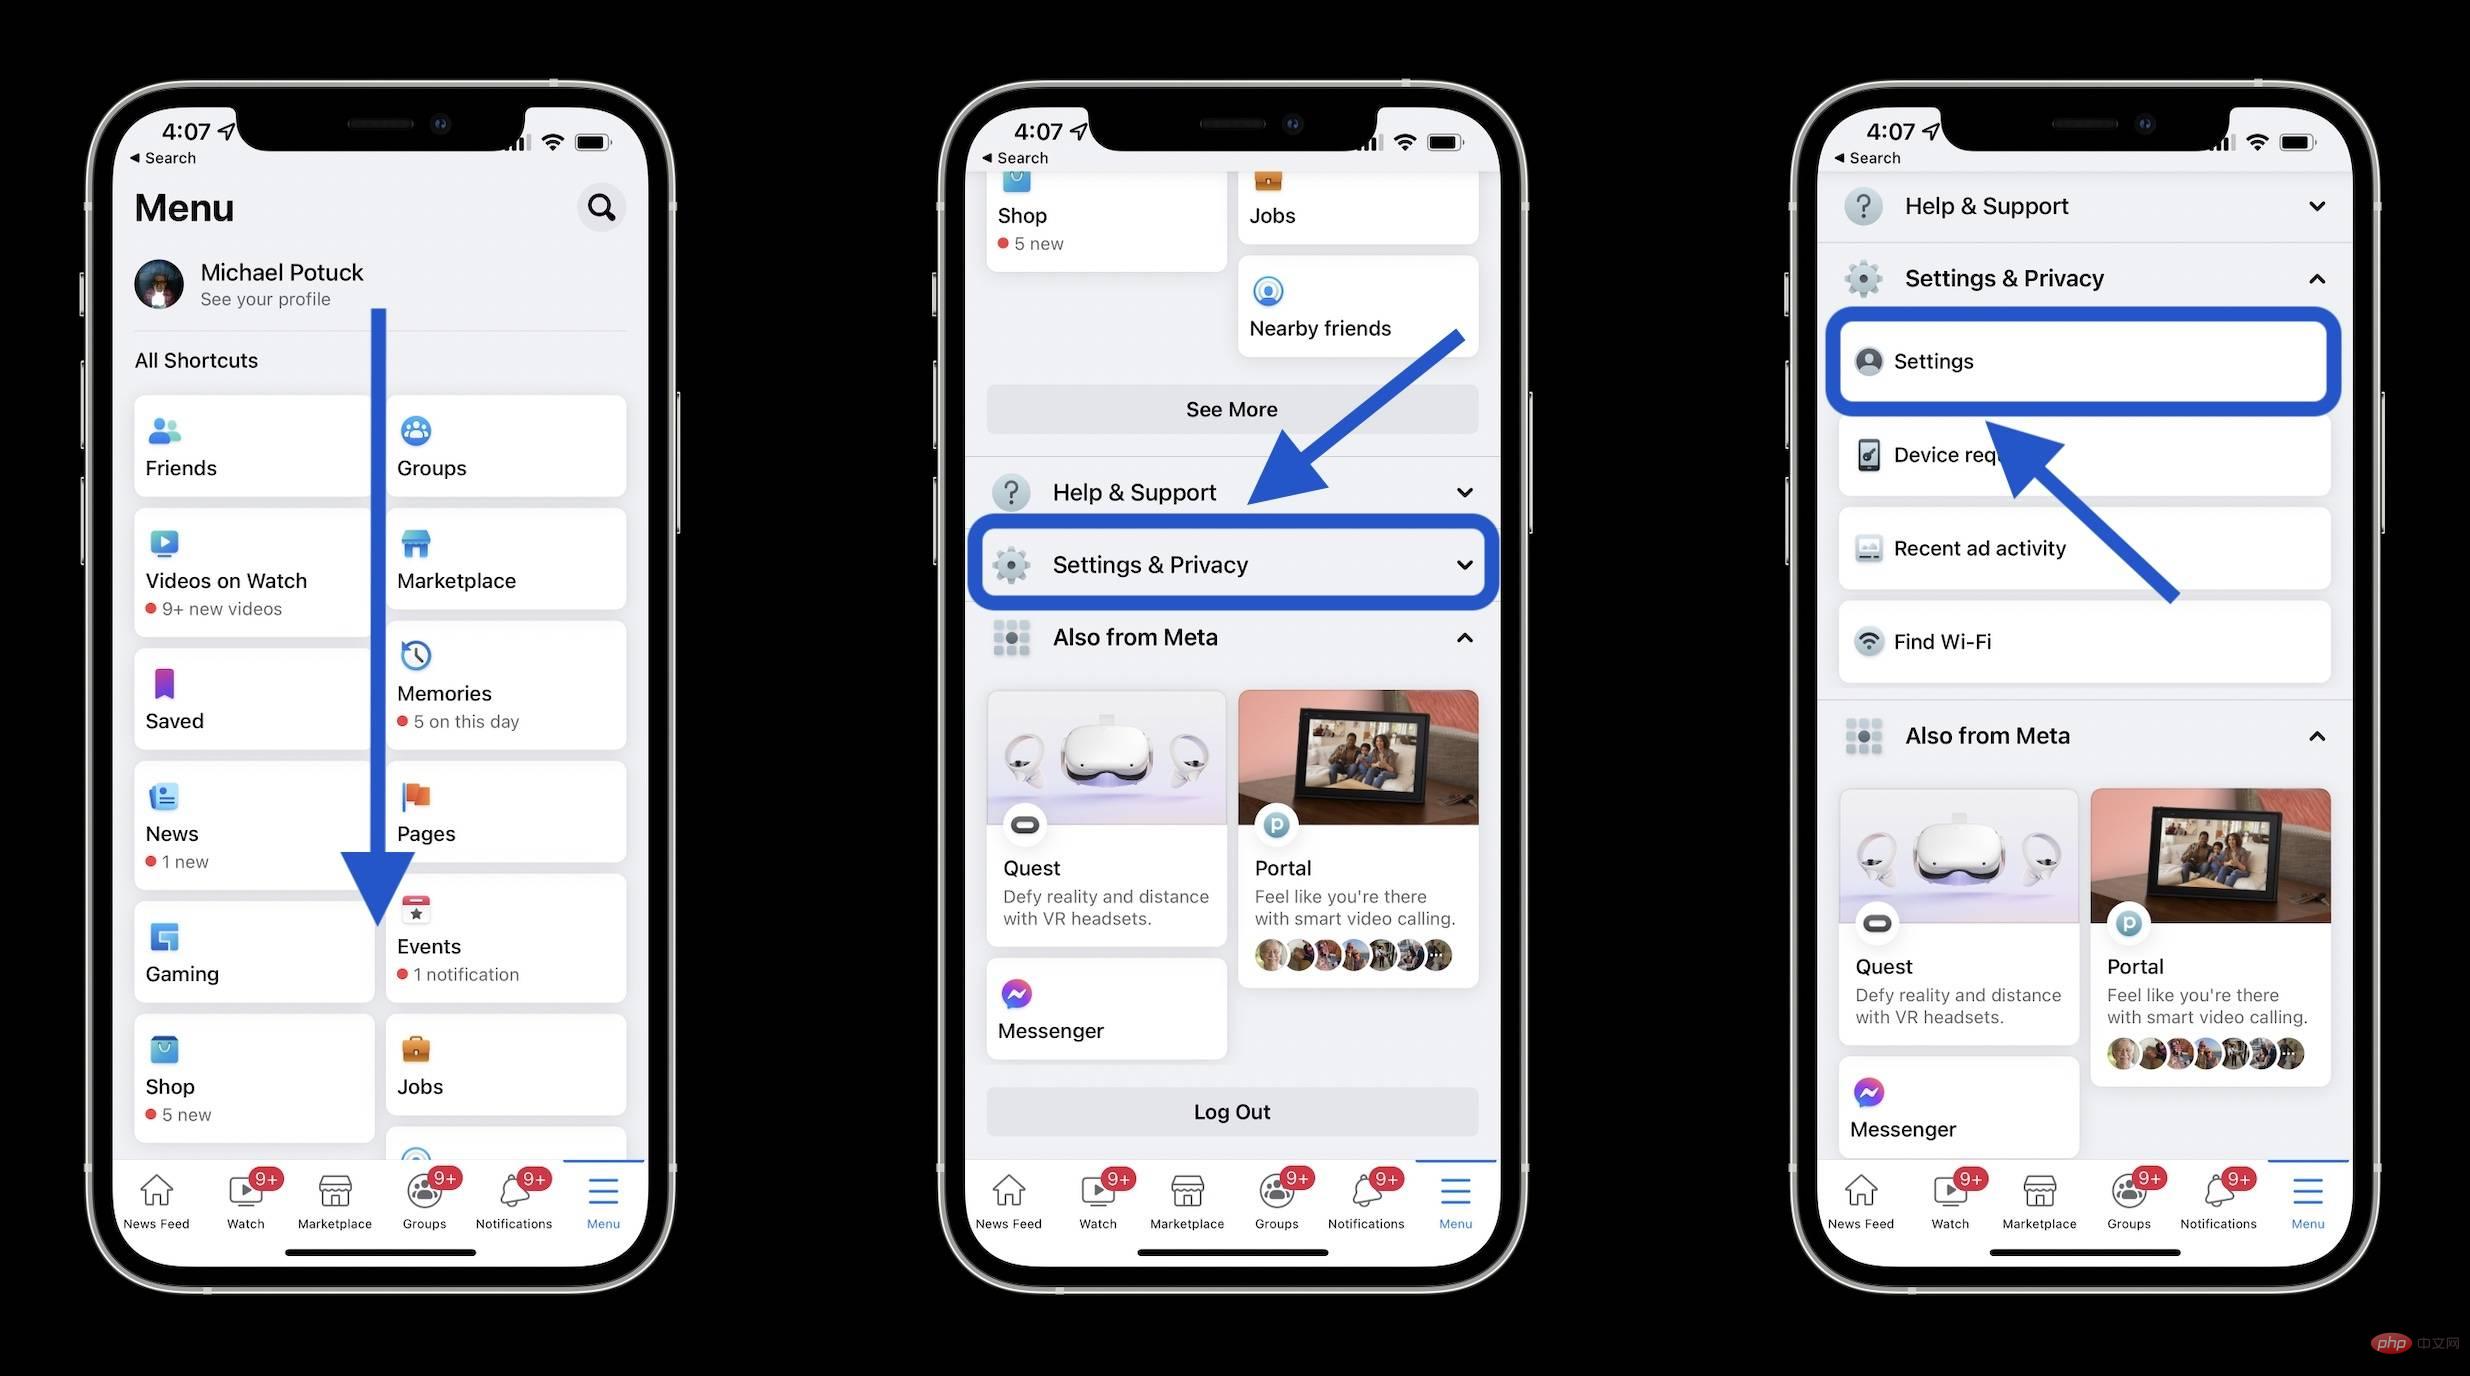
Task: Tap the See More button
Action: 1233,408
